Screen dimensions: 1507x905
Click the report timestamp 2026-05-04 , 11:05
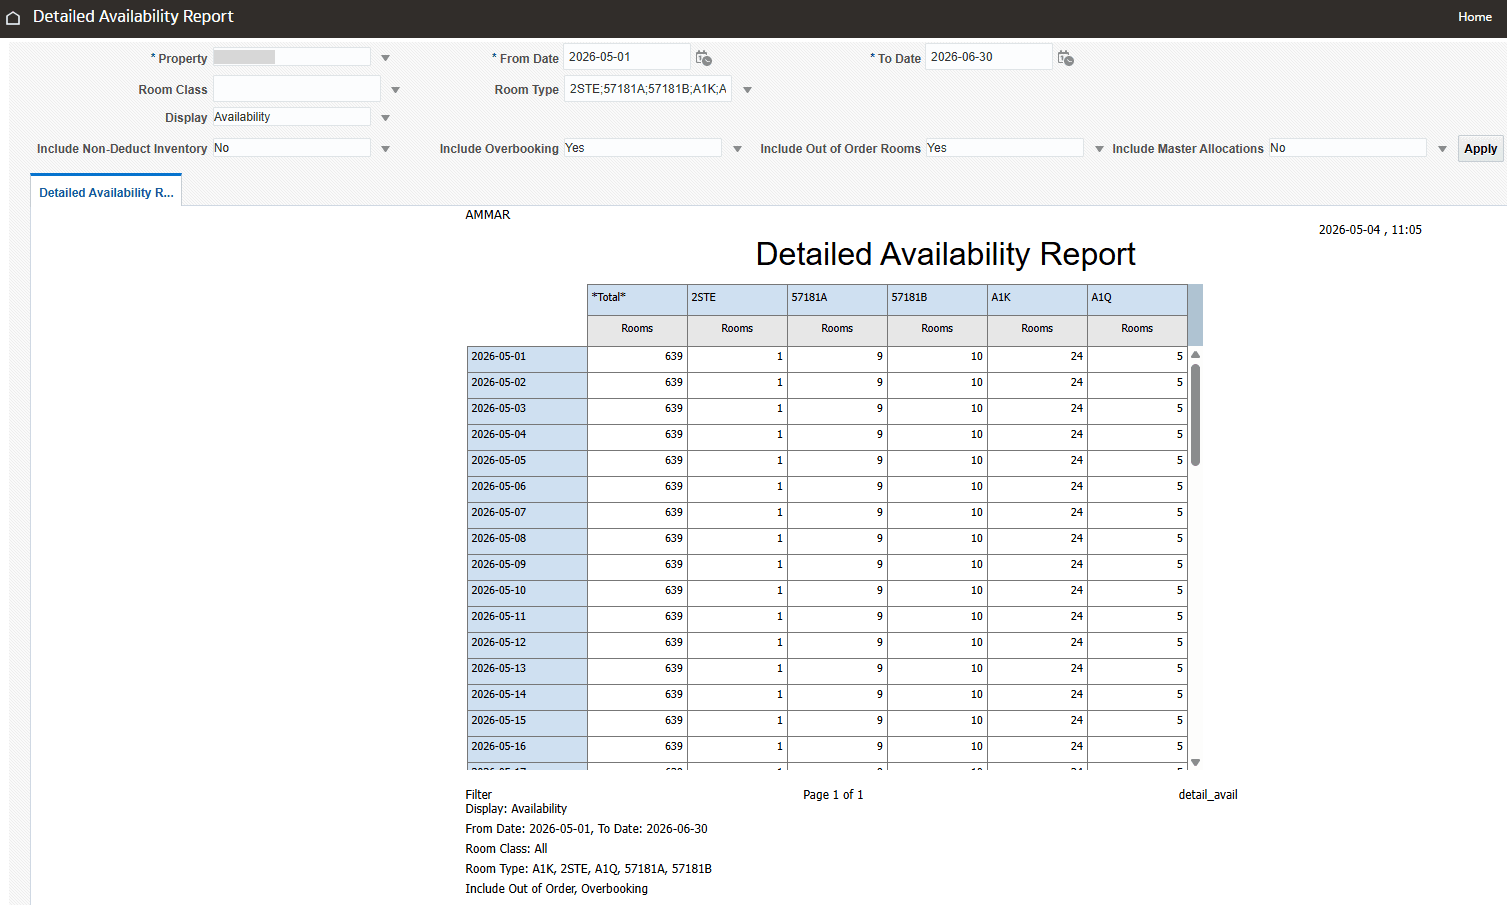coord(1370,230)
